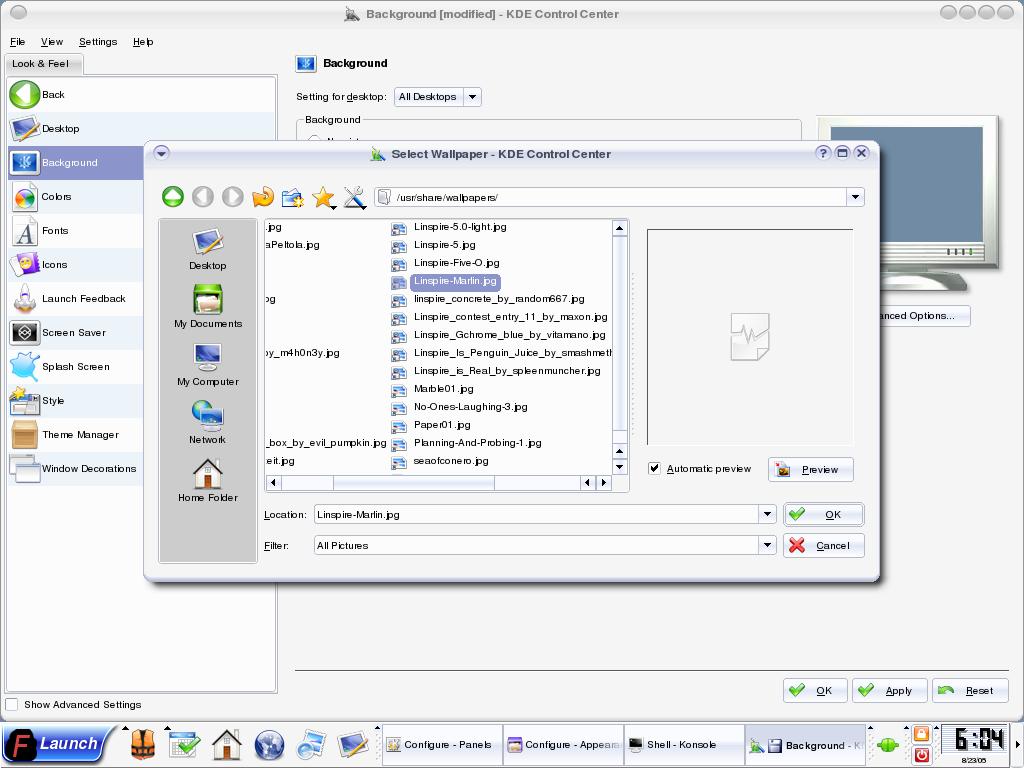Click Apply in Control Center window

click(x=889, y=690)
